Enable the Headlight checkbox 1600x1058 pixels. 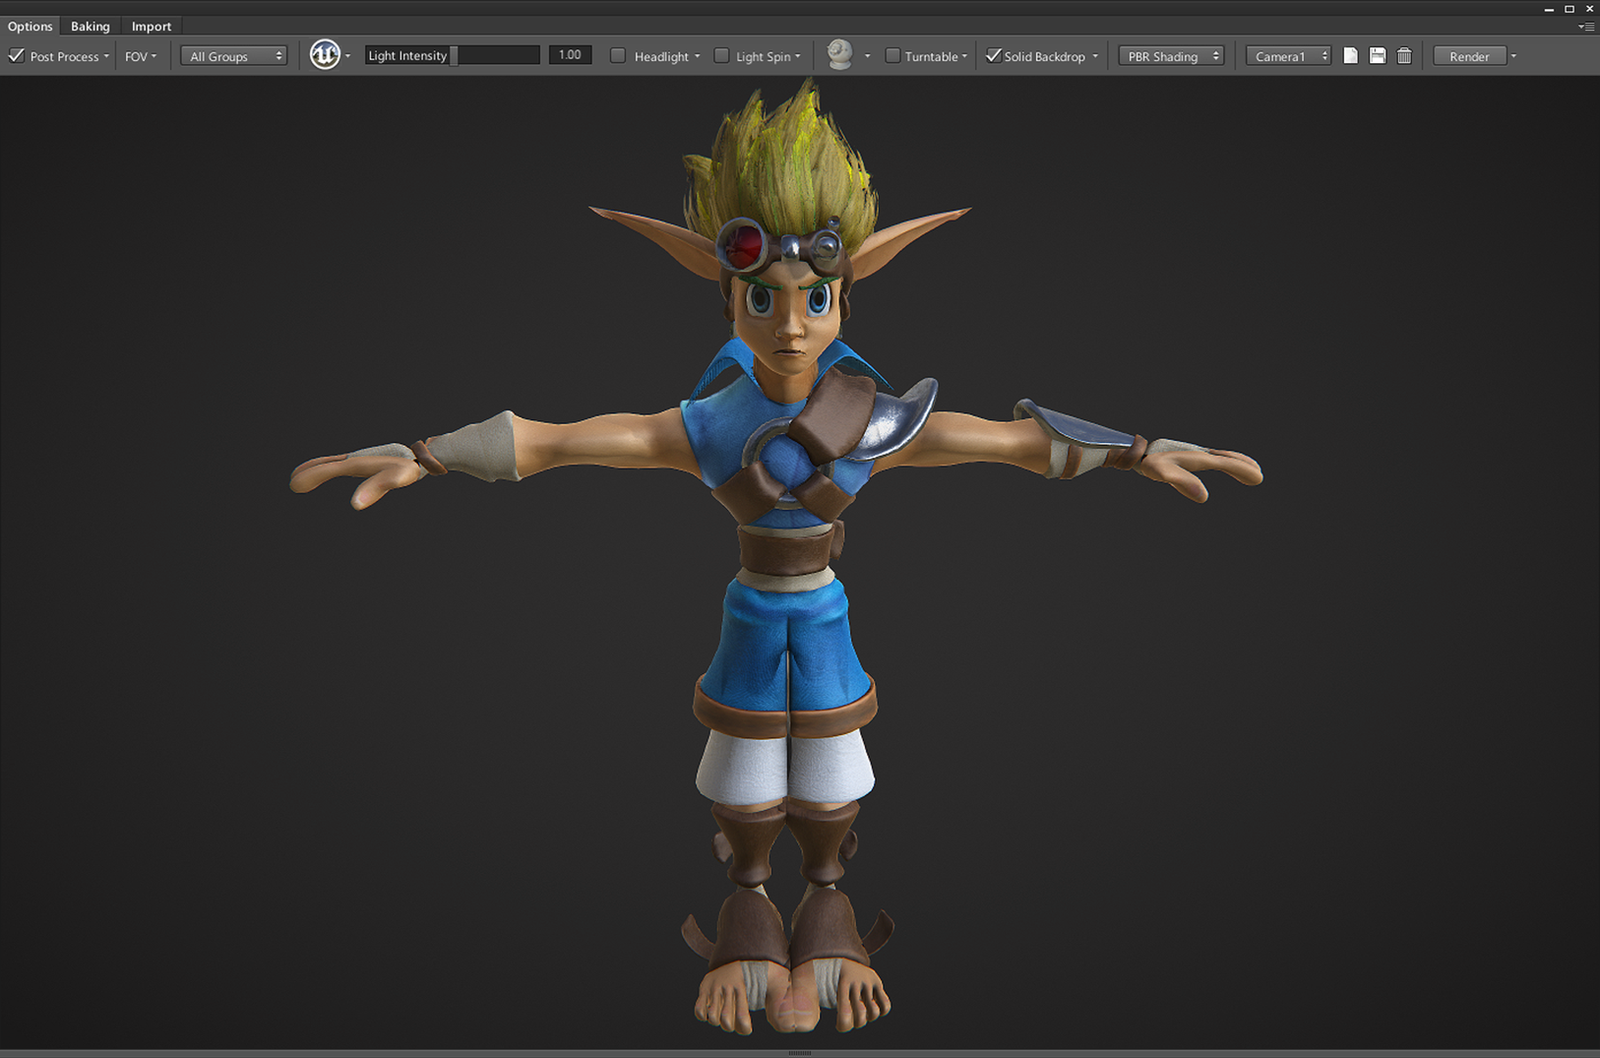point(618,56)
